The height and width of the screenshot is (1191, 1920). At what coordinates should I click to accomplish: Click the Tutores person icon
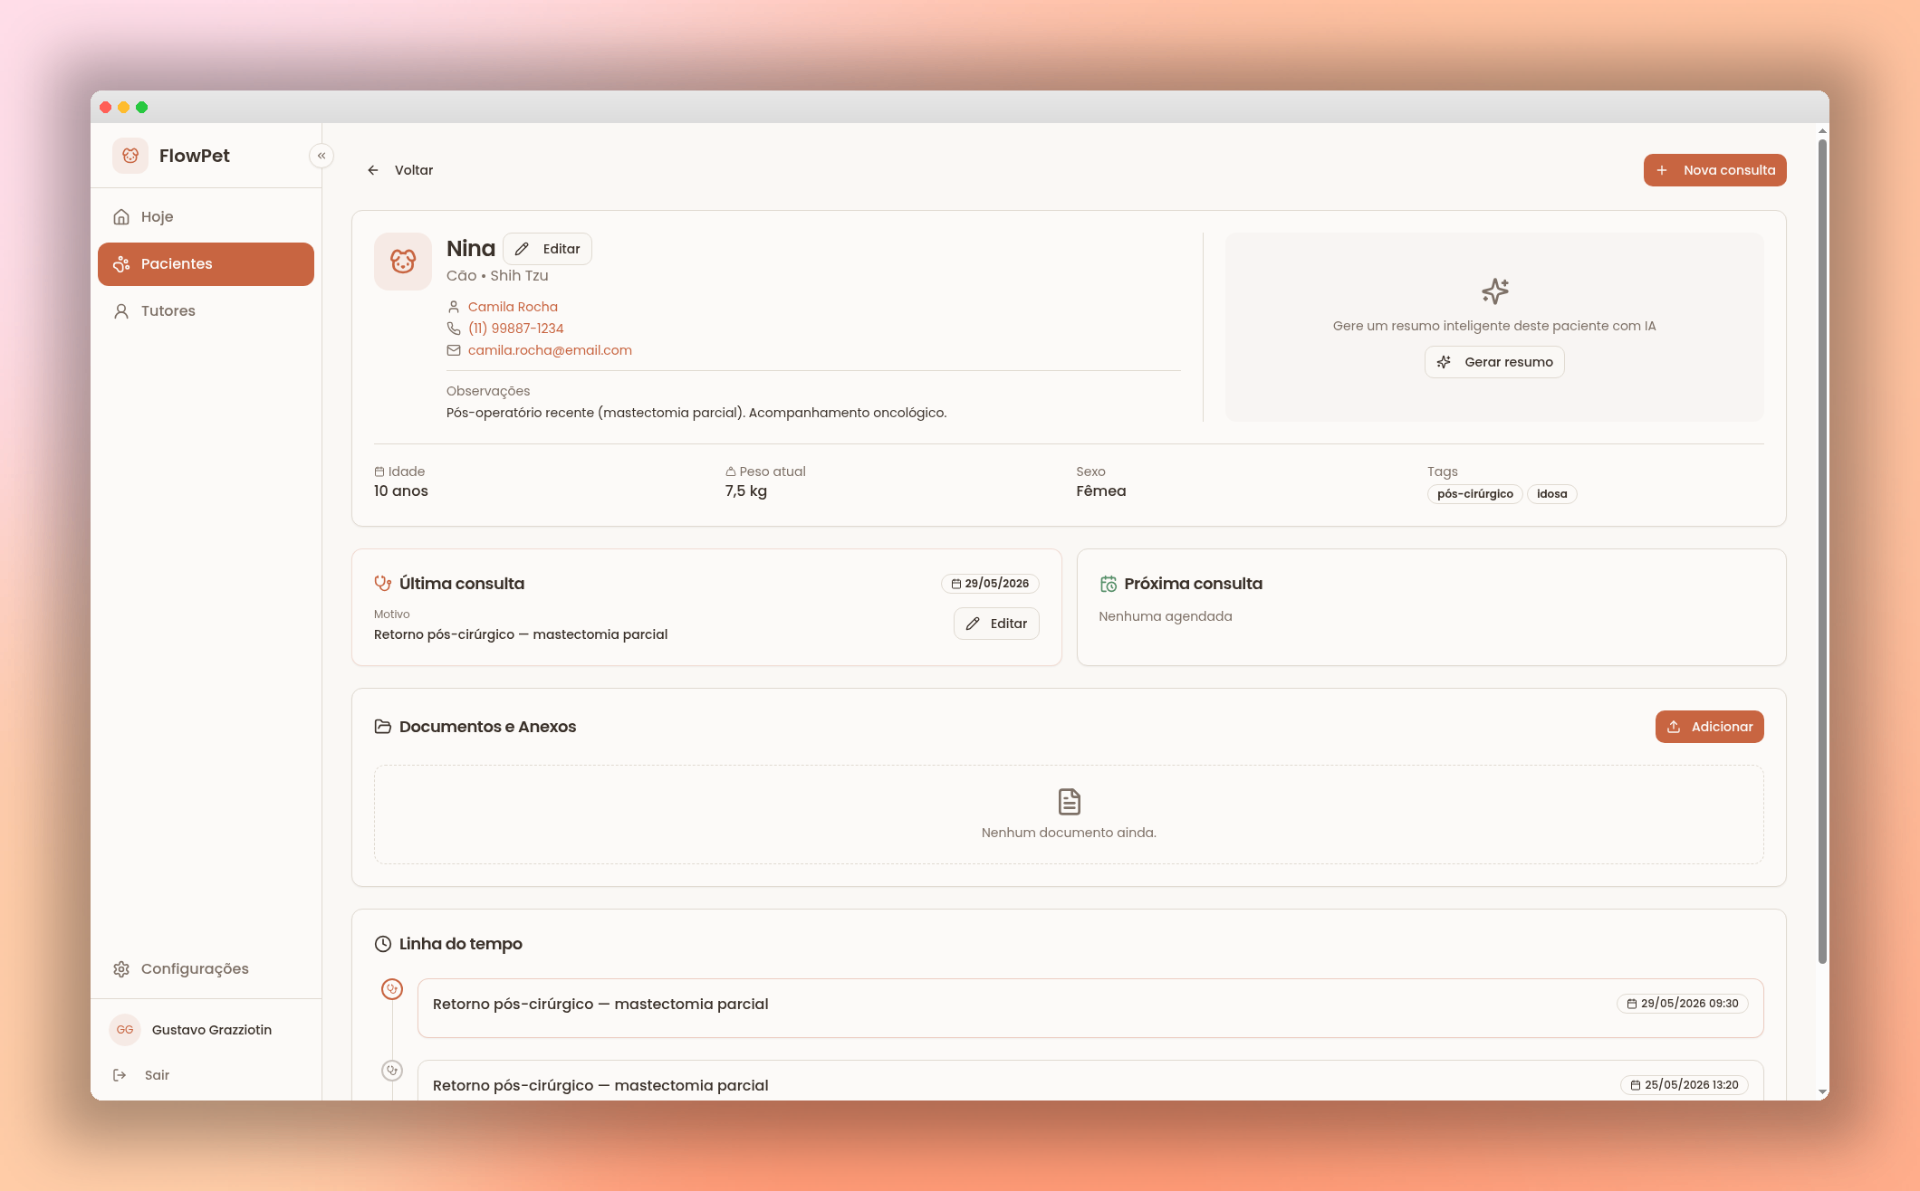(121, 311)
